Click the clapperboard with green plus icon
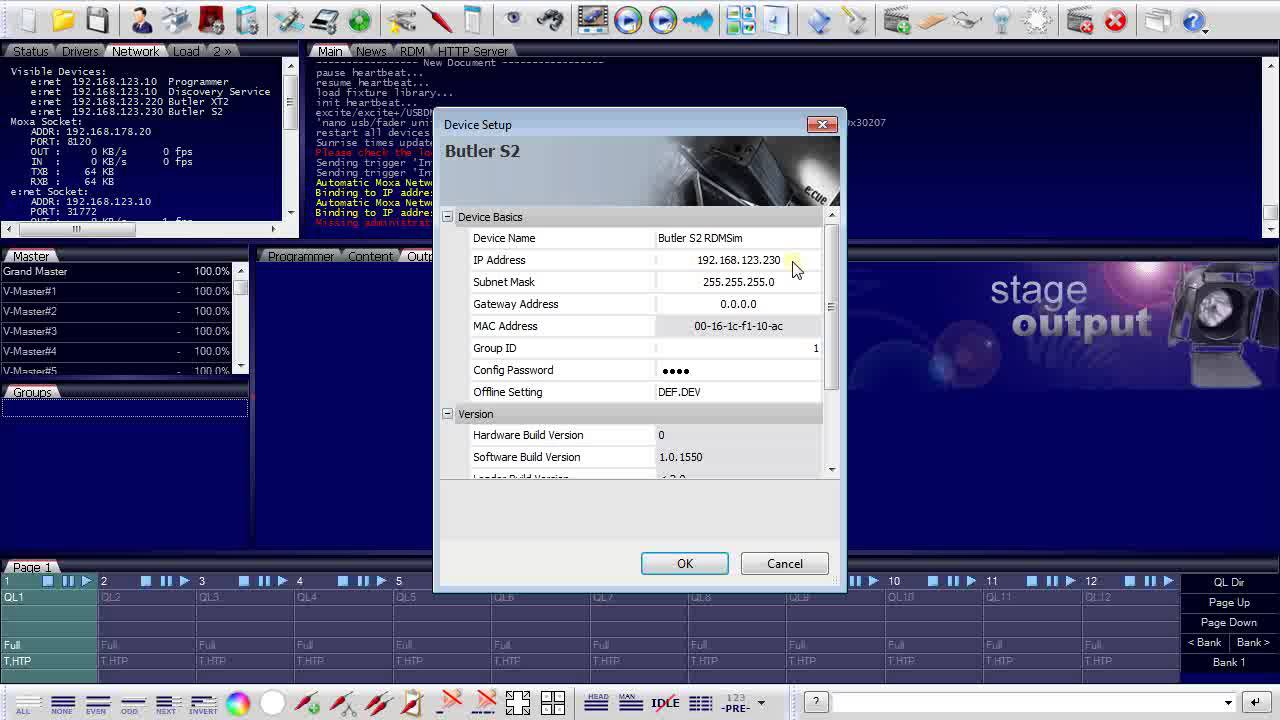1280x720 pixels. (x=897, y=19)
